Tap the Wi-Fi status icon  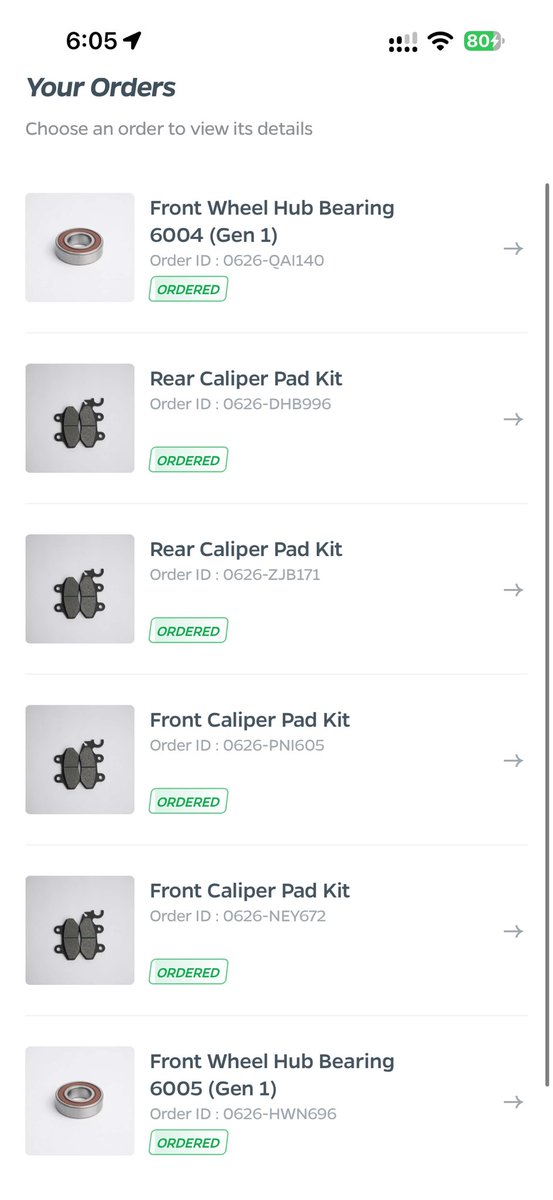(x=439, y=41)
